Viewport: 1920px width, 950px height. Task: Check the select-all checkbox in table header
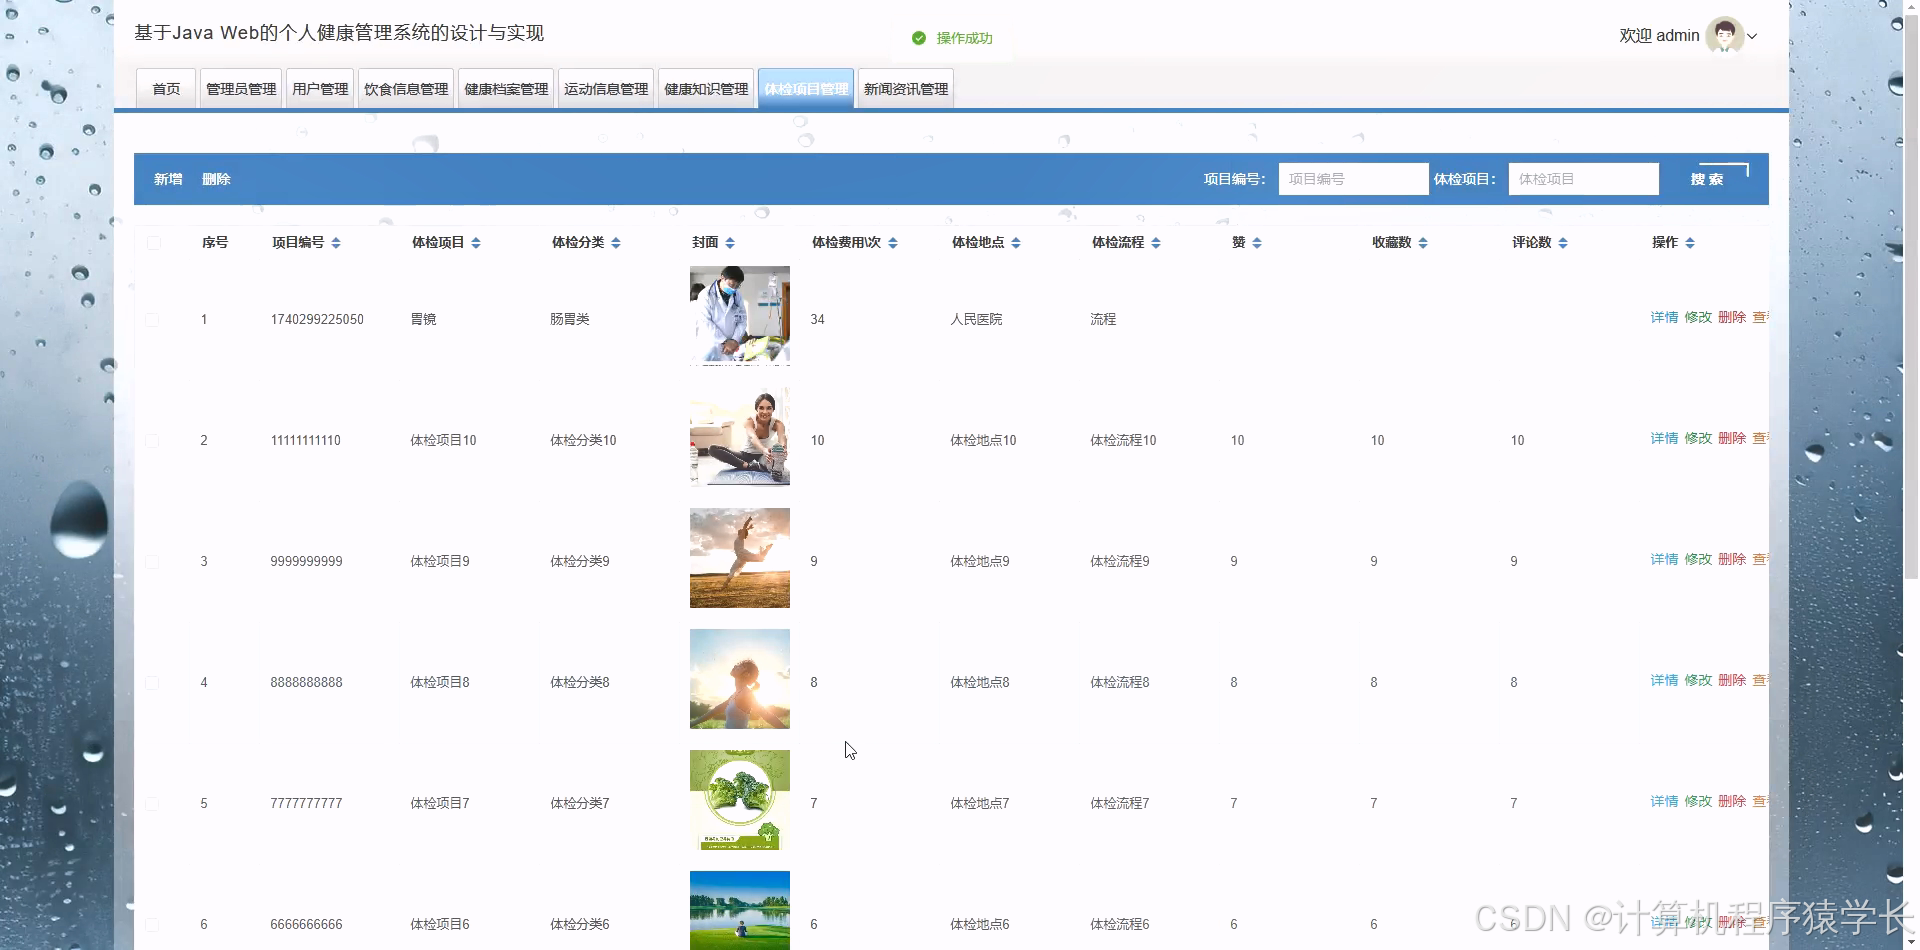click(153, 242)
